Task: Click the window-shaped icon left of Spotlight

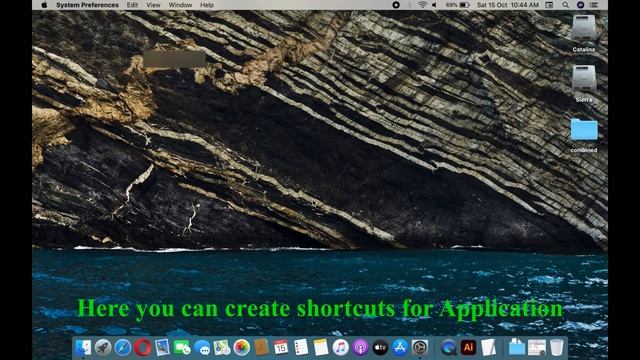Action: tap(549, 5)
